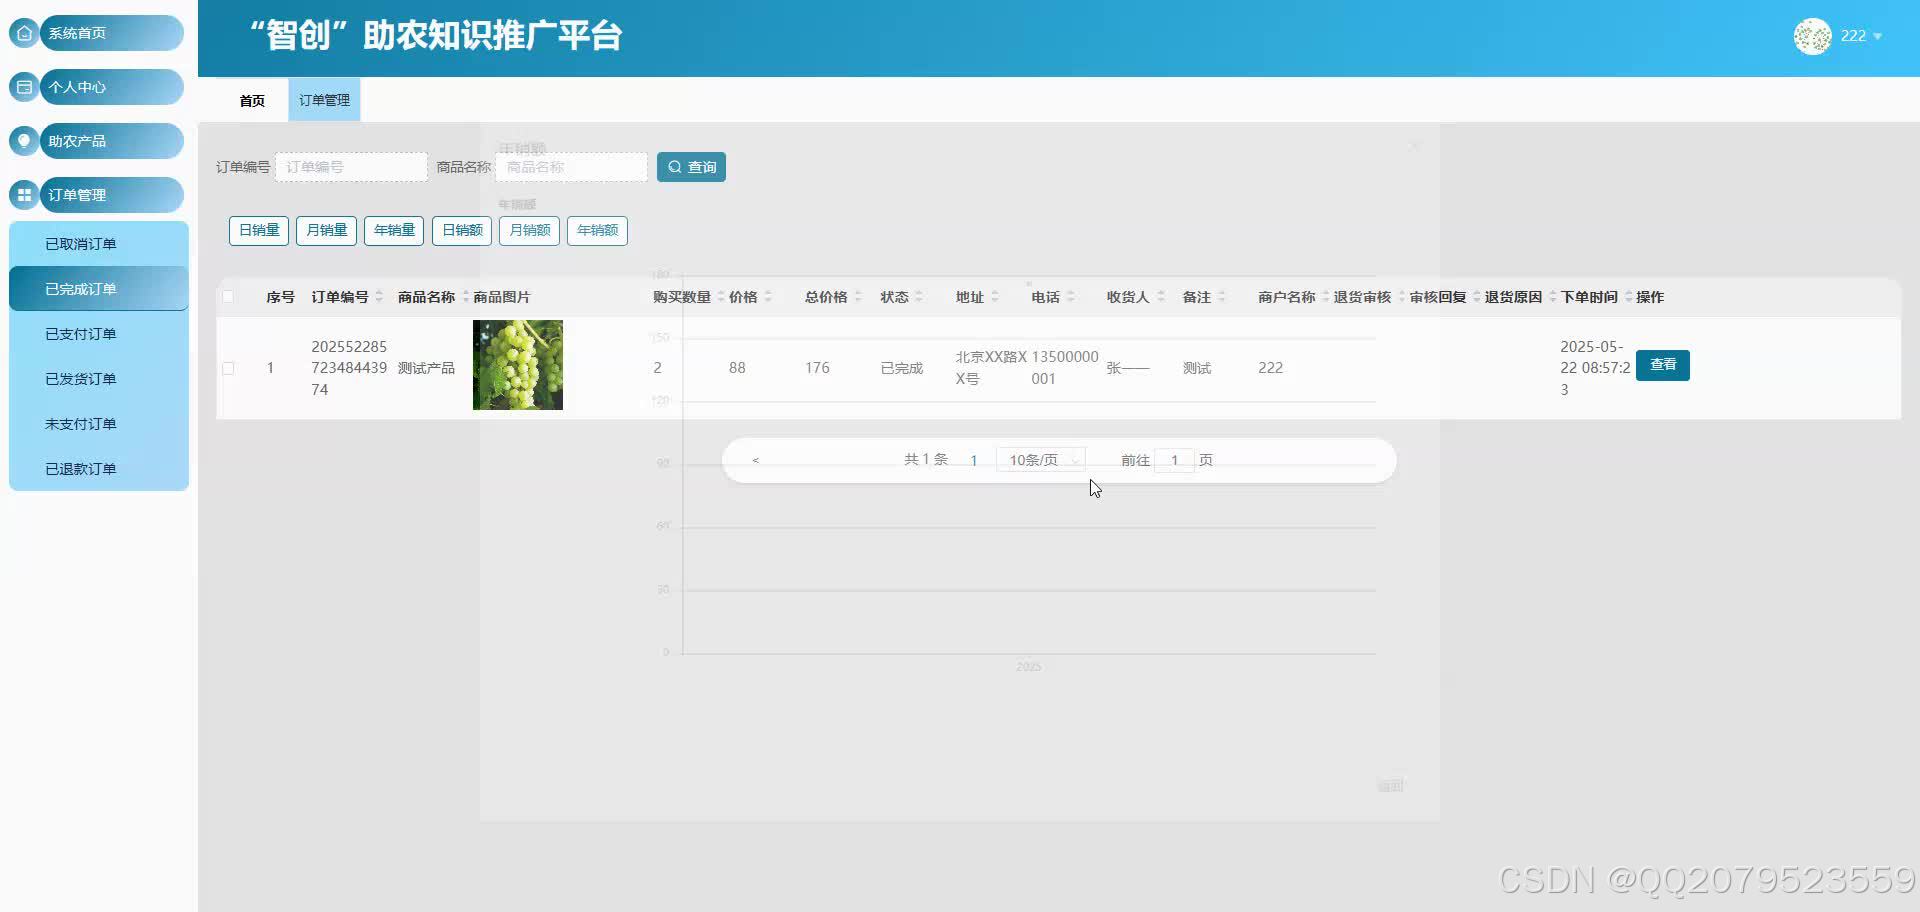Click the card icon beside 个人中心
Viewport: 1920px width, 912px height.
tap(24, 87)
